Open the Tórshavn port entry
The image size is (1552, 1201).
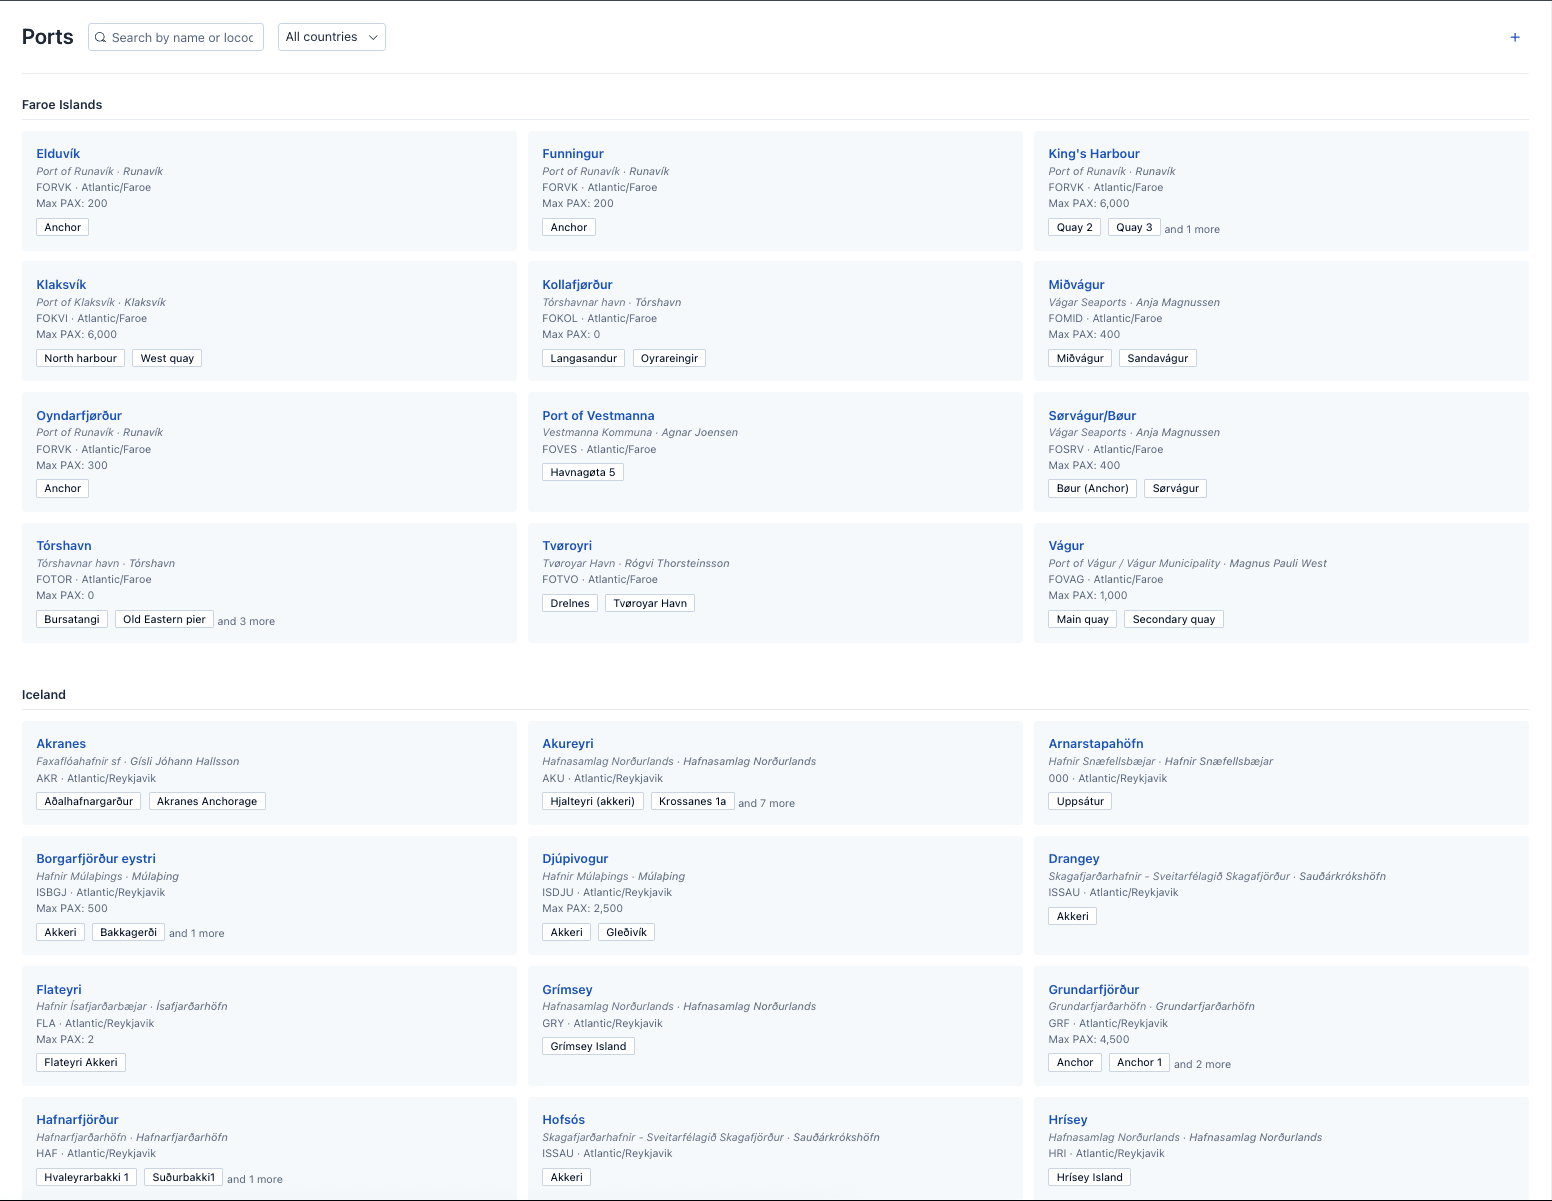point(64,546)
